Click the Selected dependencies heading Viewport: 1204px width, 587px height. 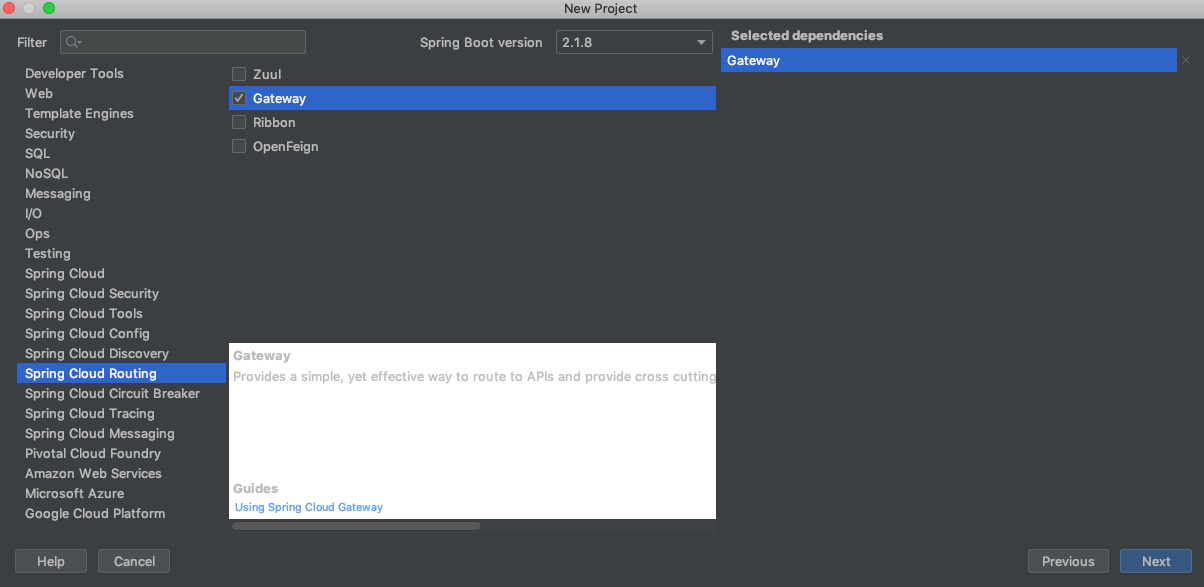click(807, 35)
